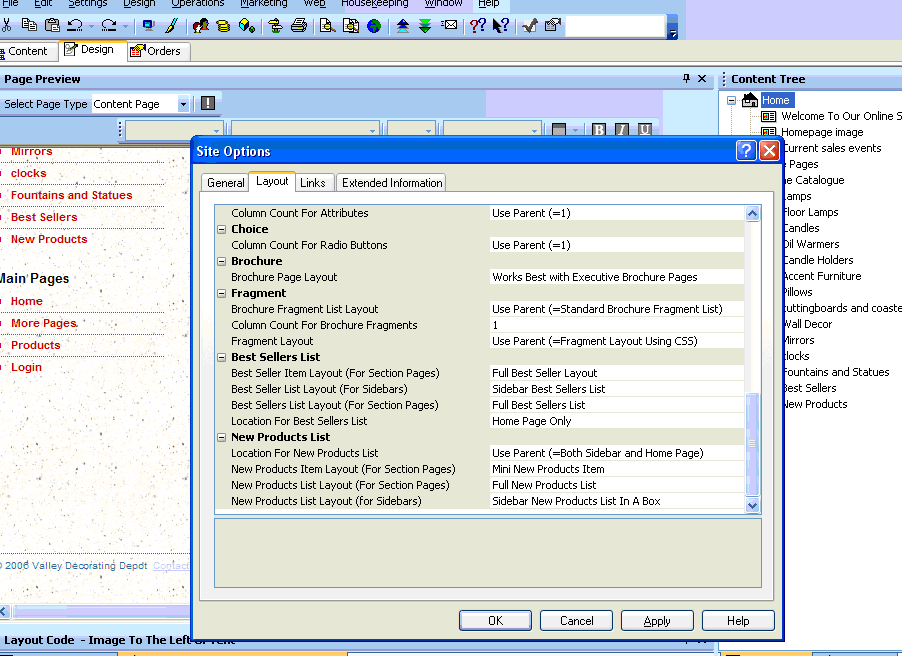Click the paintbrush design icon
Viewport: 902px width, 656px height.
point(171,26)
